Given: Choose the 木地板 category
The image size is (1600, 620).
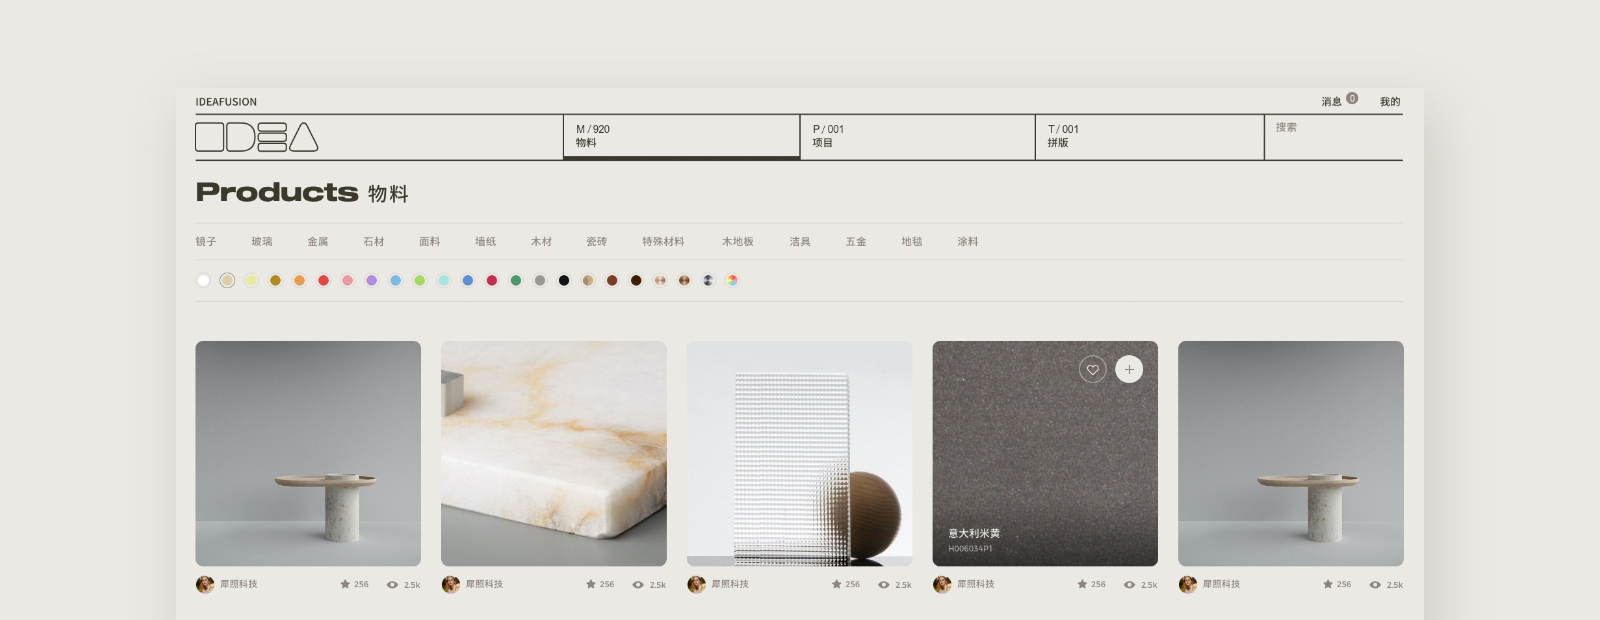Looking at the screenshot, I should tap(738, 242).
